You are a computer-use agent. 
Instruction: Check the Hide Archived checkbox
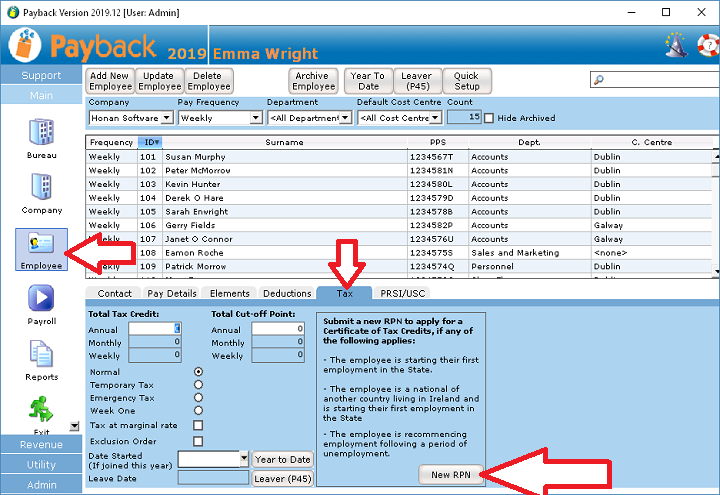pos(489,118)
